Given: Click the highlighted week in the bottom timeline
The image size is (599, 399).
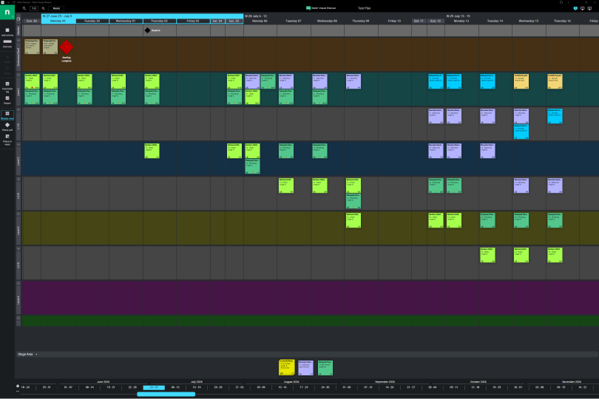Looking at the screenshot, I should (x=154, y=388).
